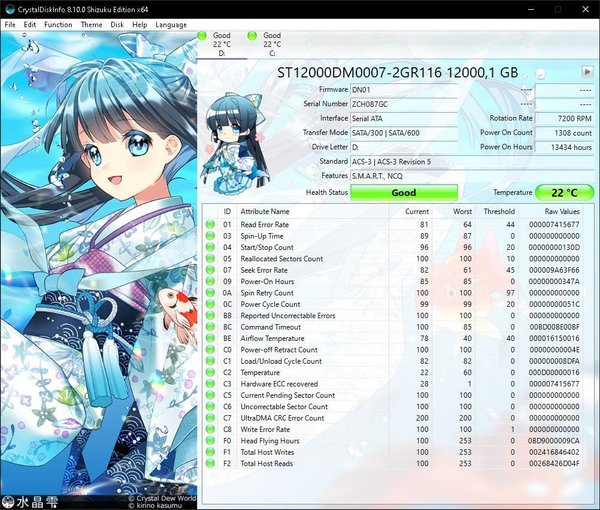
Task: Click the status icon for Power-On Hours row
Action: click(x=210, y=281)
